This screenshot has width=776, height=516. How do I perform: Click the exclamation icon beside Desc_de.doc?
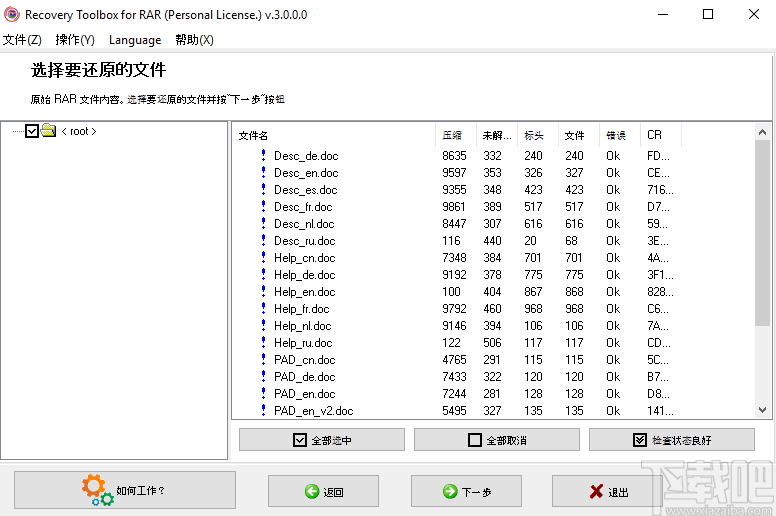[x=263, y=155]
